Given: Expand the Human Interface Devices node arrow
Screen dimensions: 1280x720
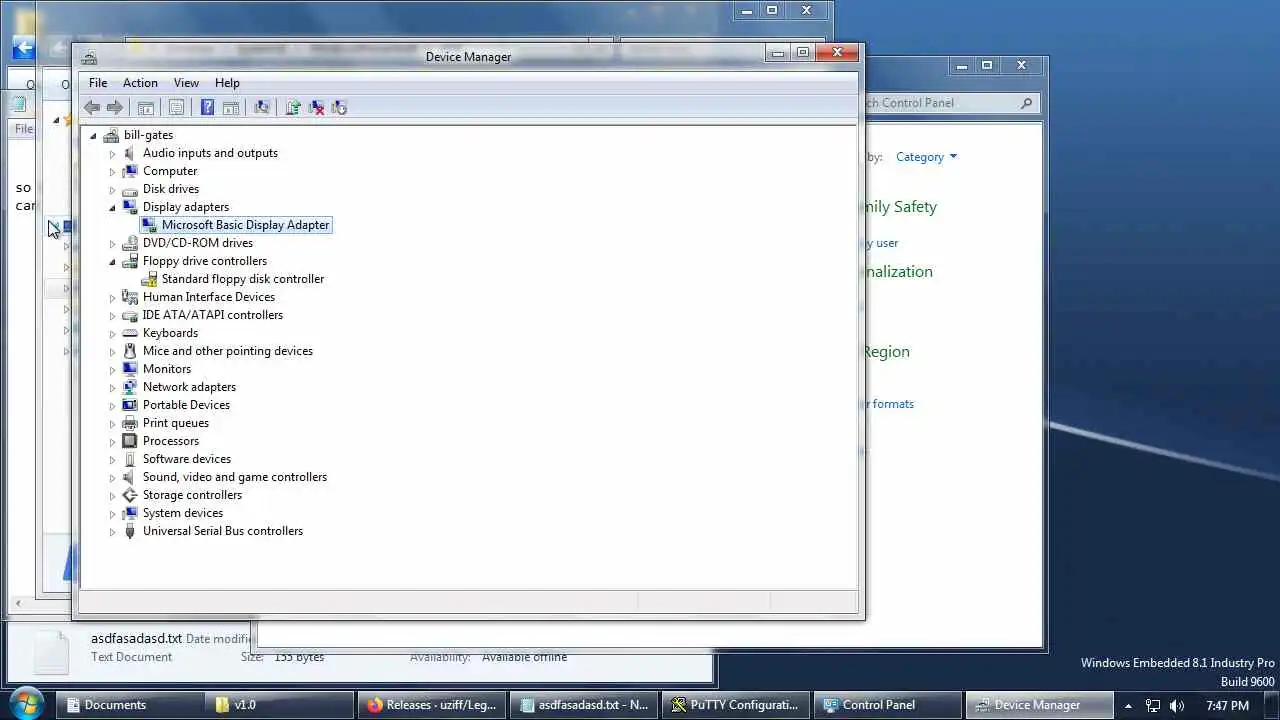Looking at the screenshot, I should coord(113,298).
